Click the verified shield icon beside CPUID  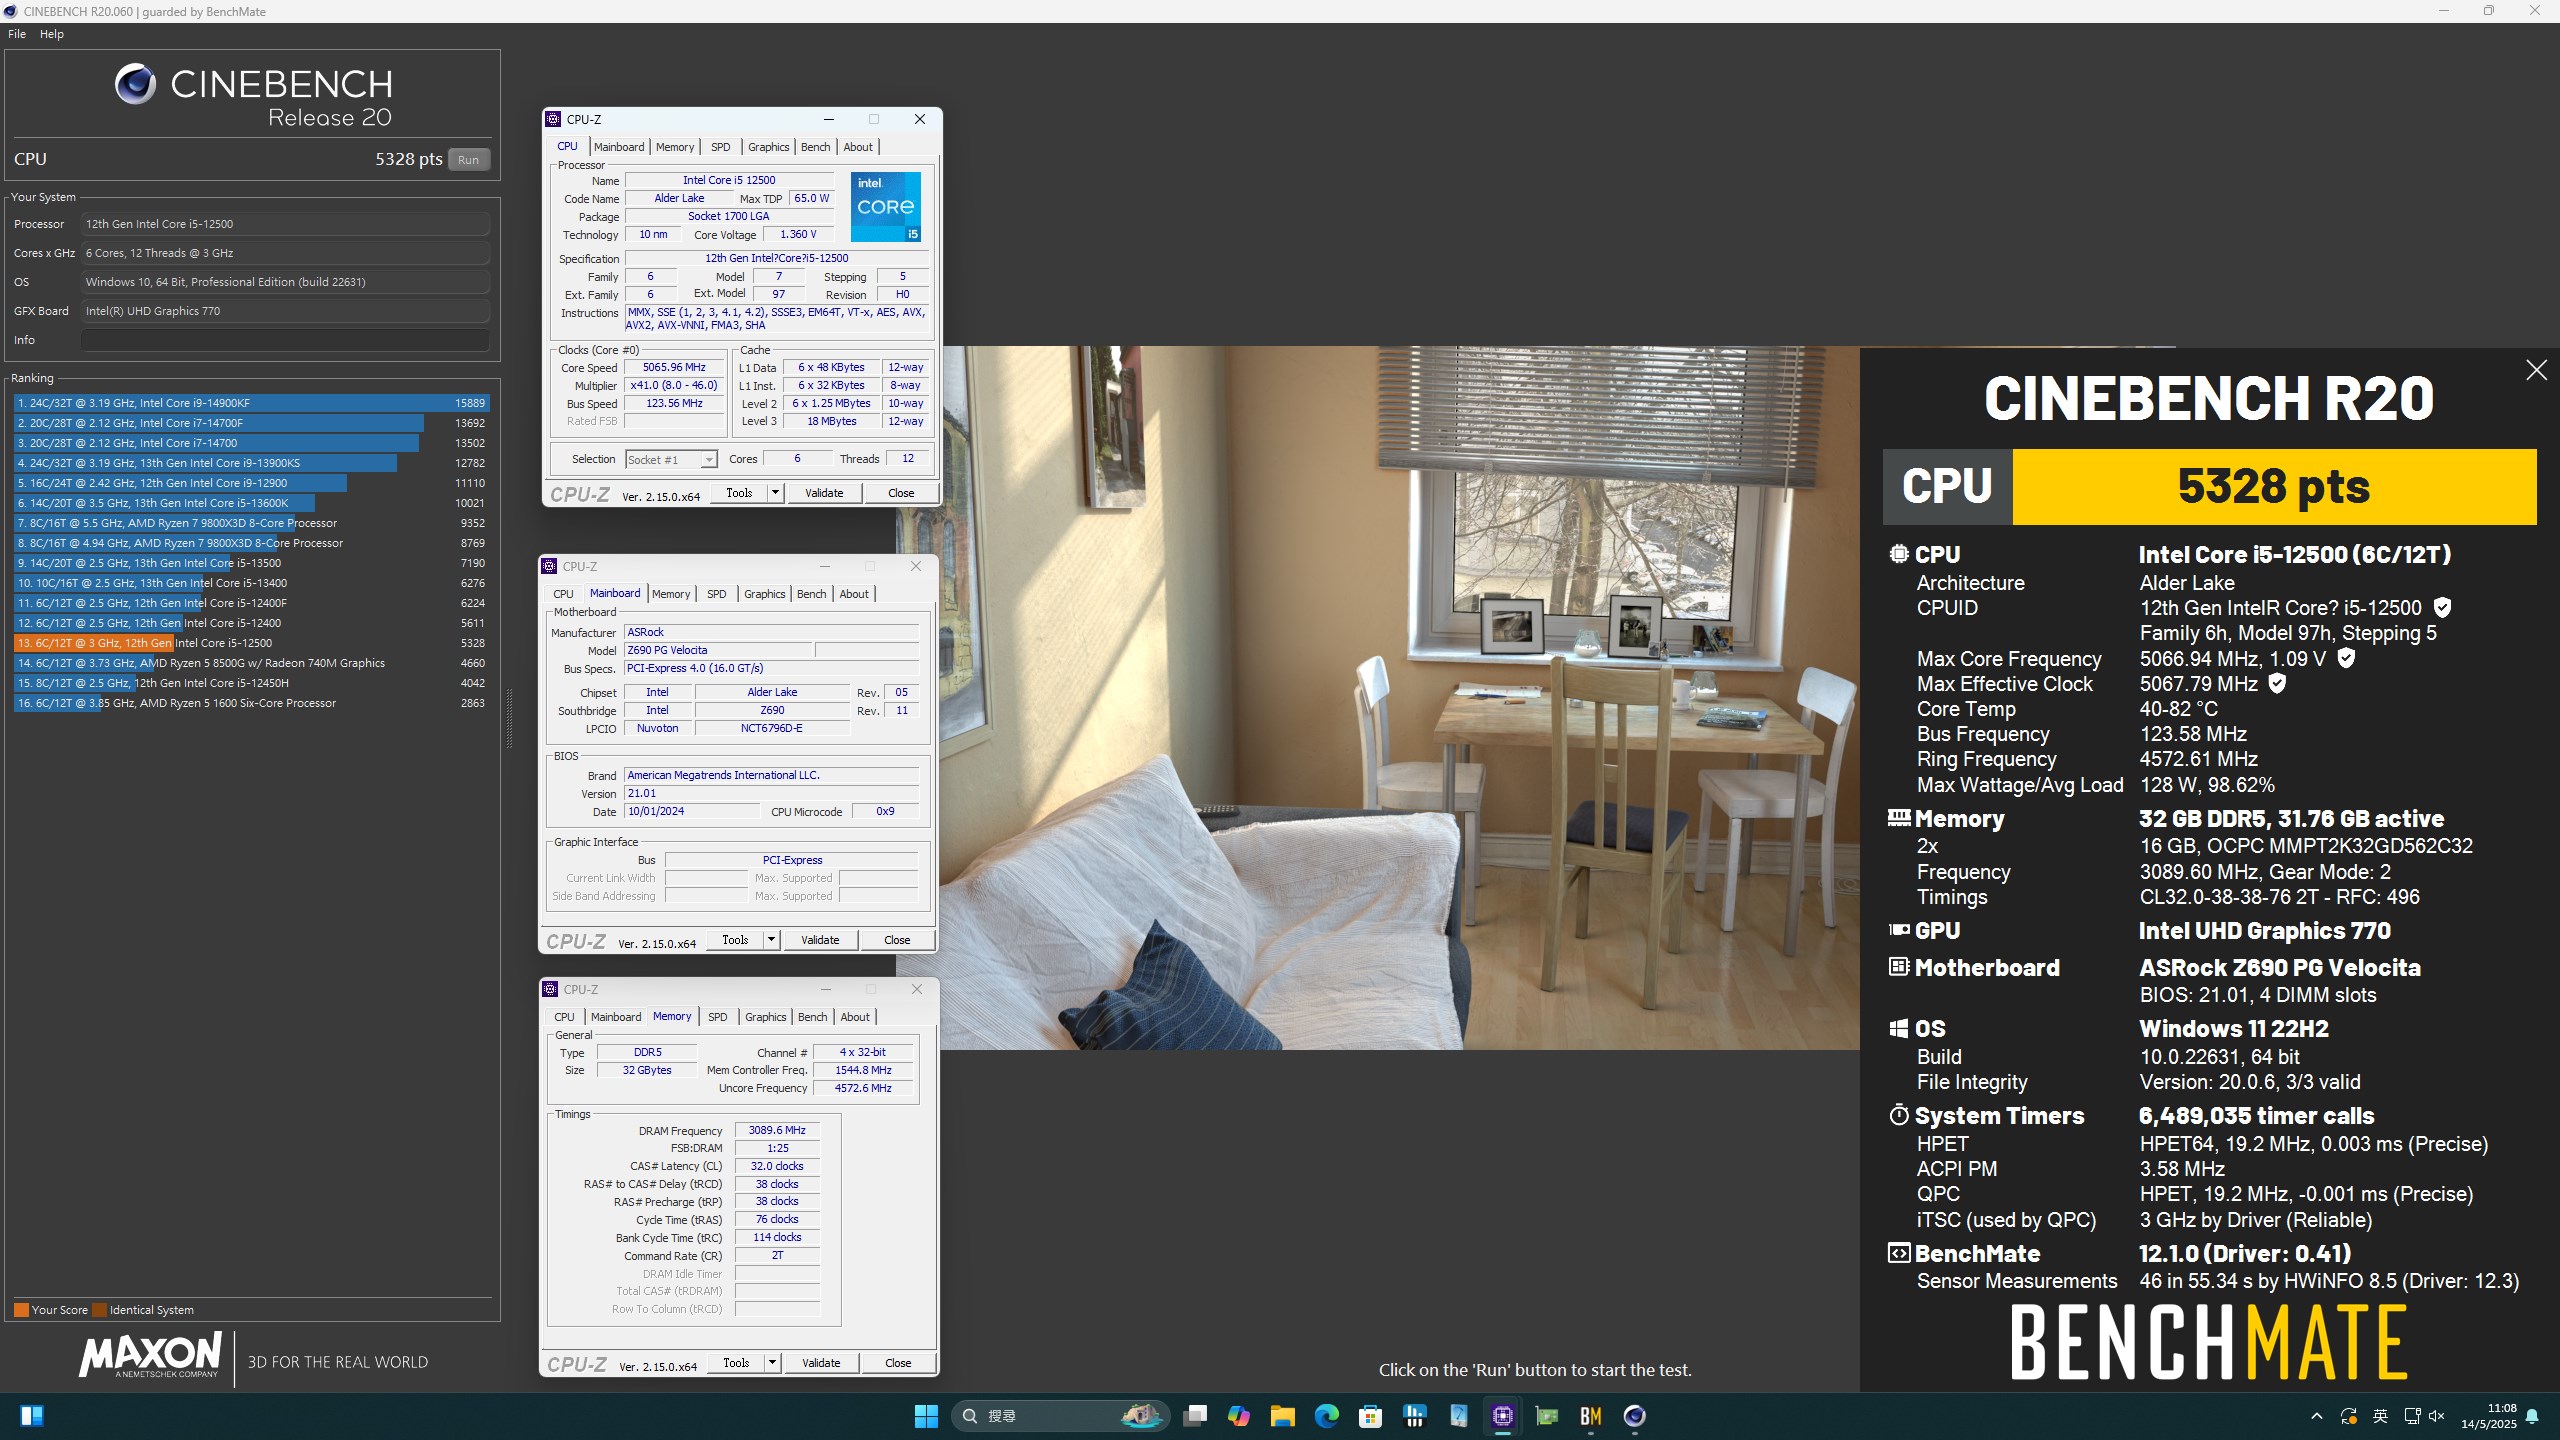tap(2442, 608)
